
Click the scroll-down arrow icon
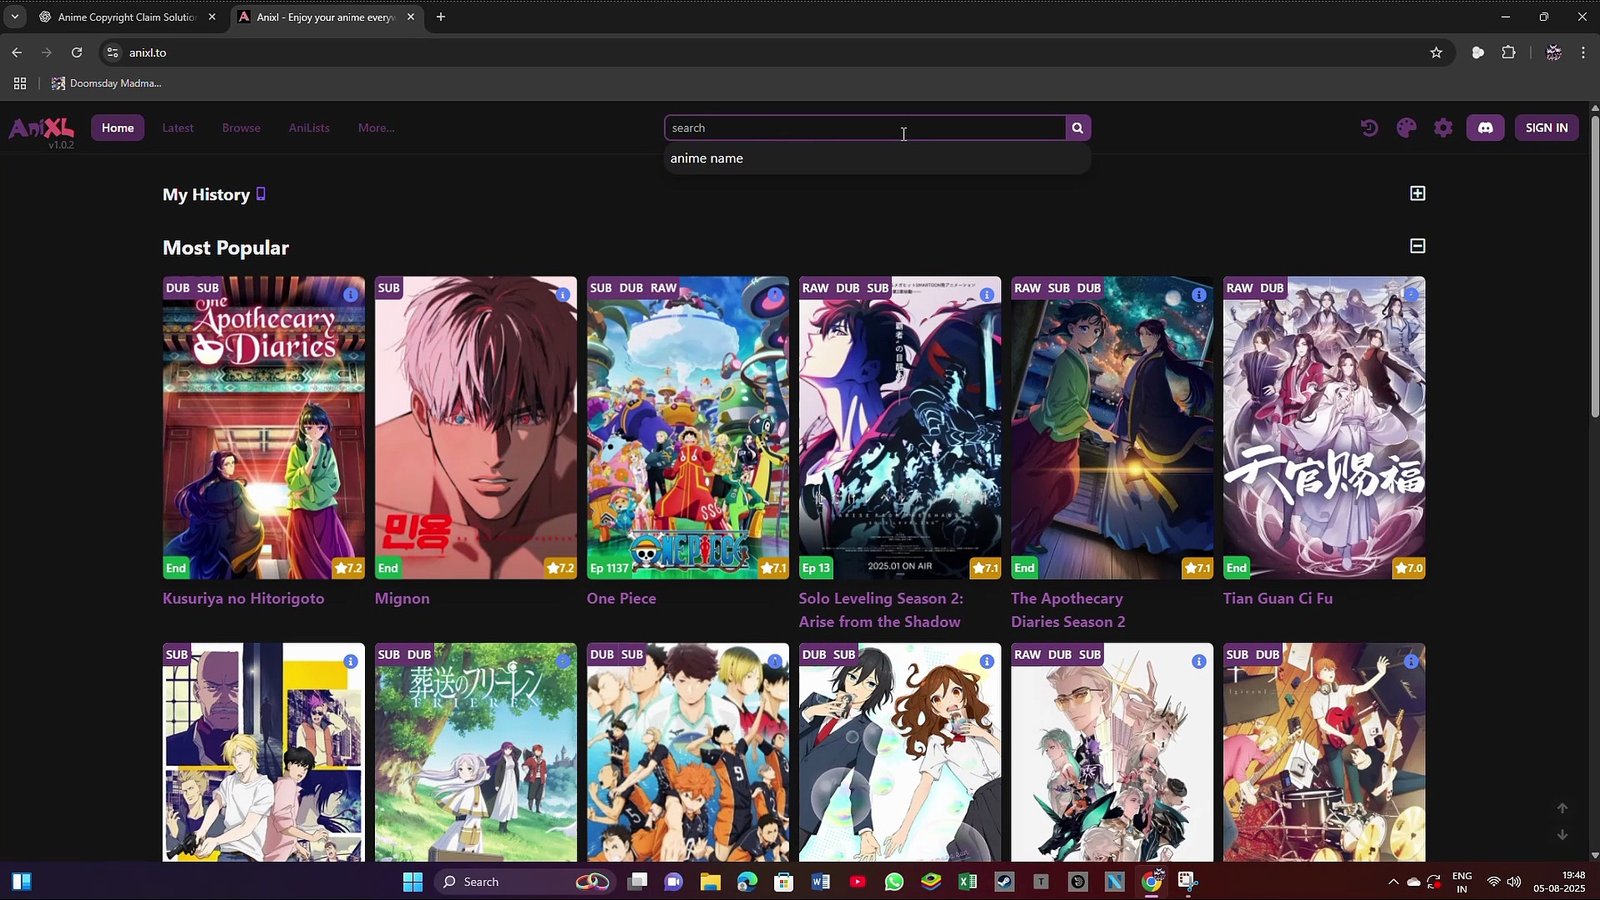1562,835
